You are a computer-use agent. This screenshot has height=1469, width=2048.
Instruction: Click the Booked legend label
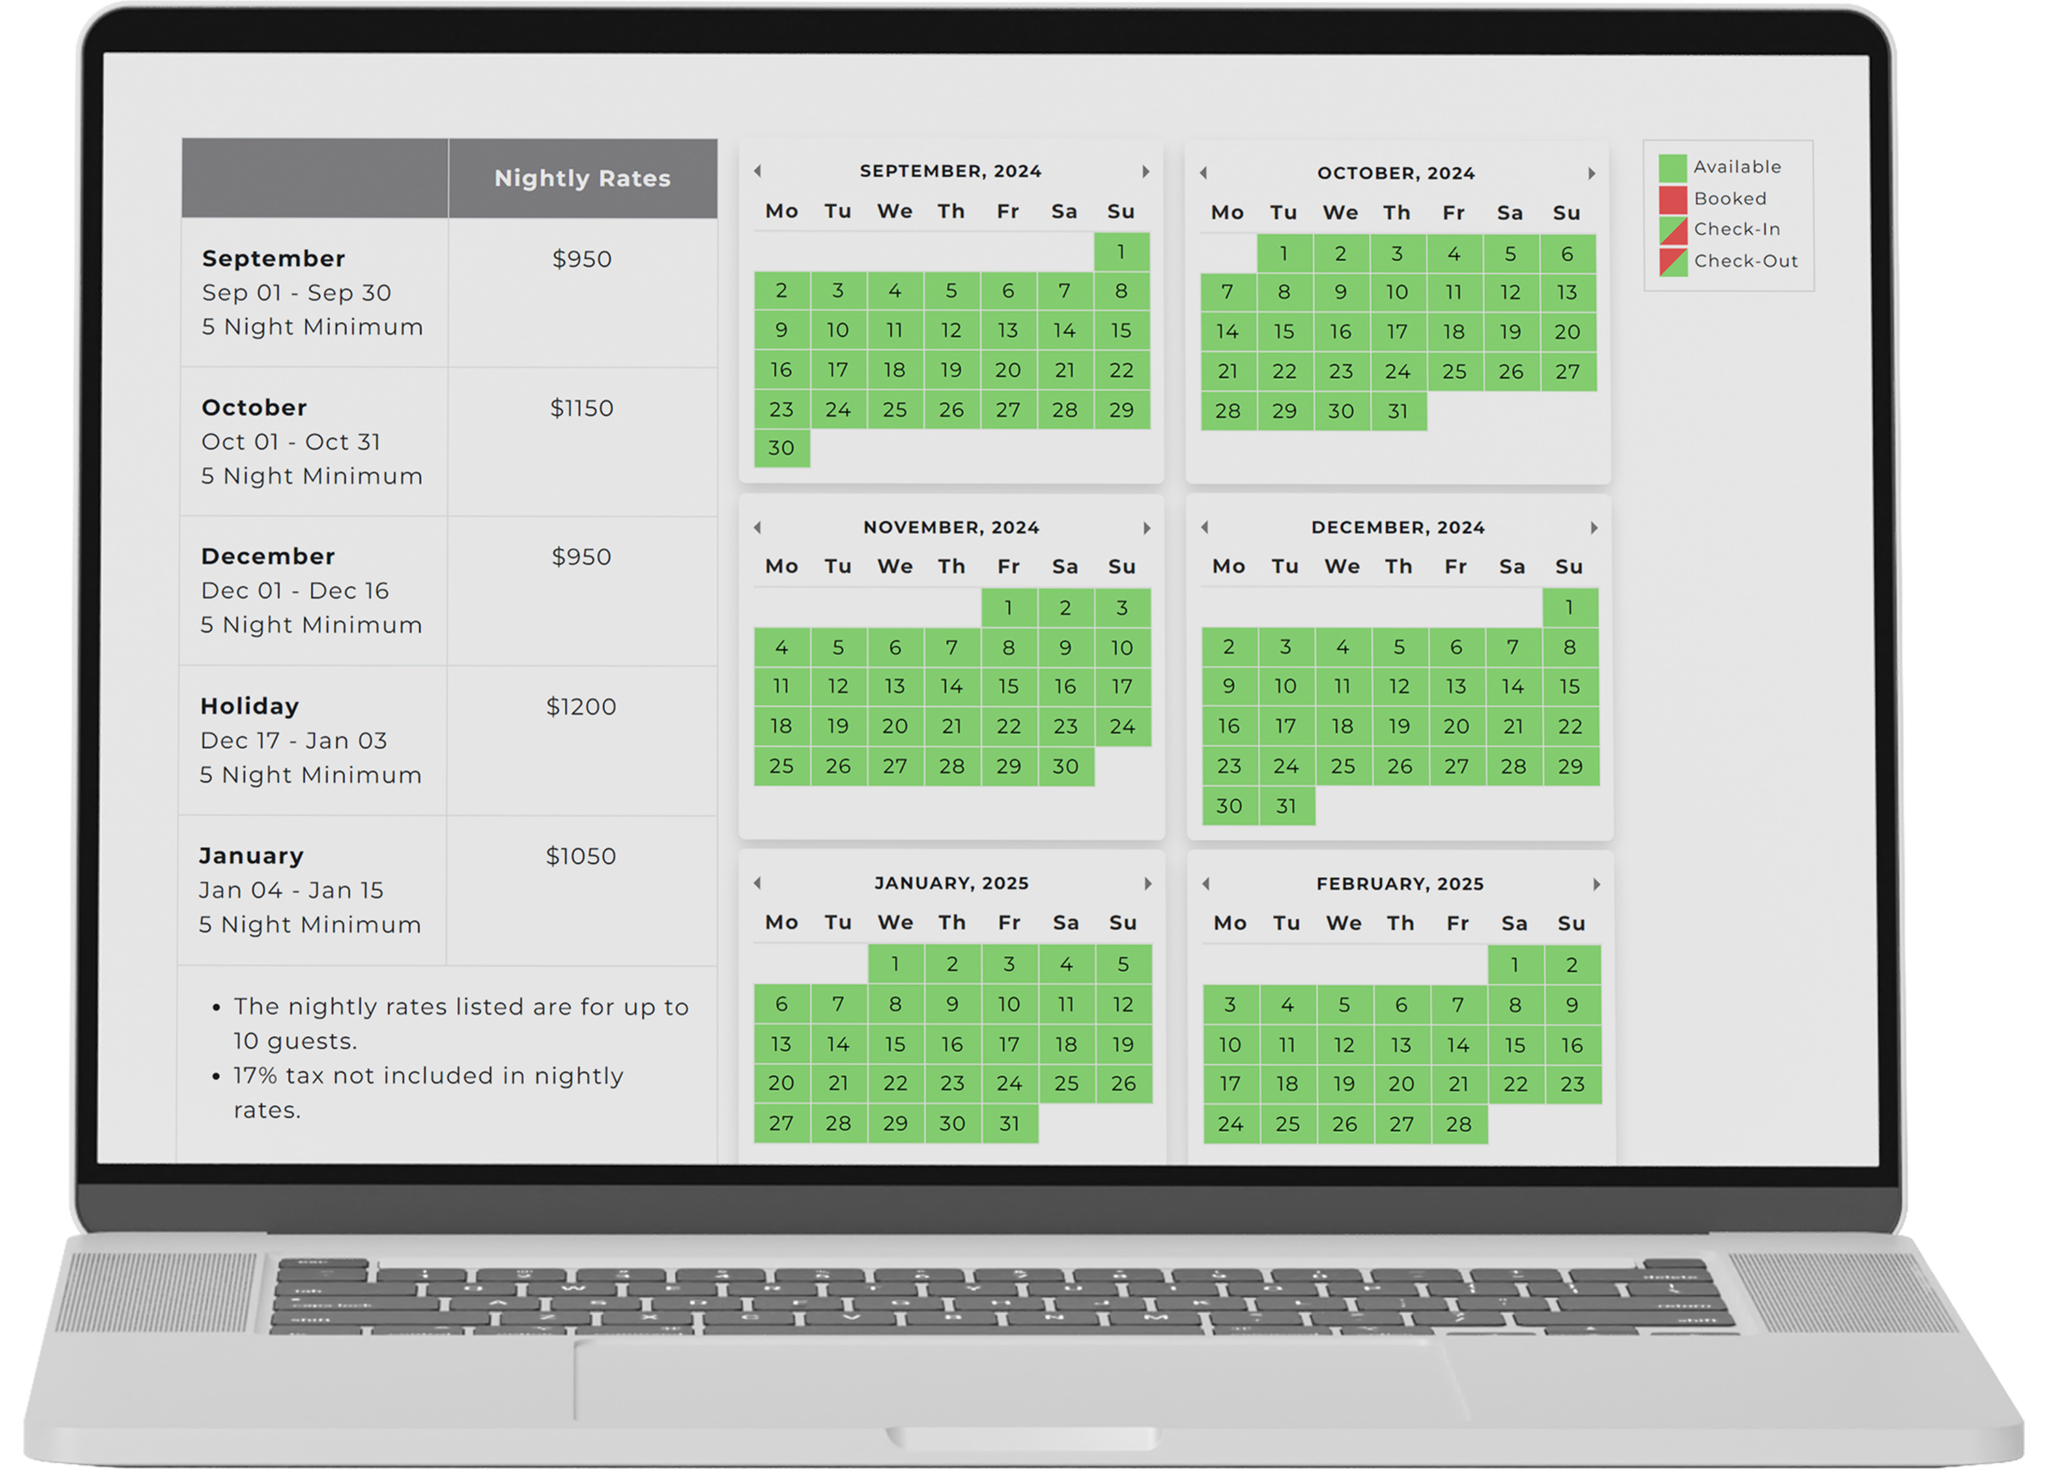coord(1731,199)
